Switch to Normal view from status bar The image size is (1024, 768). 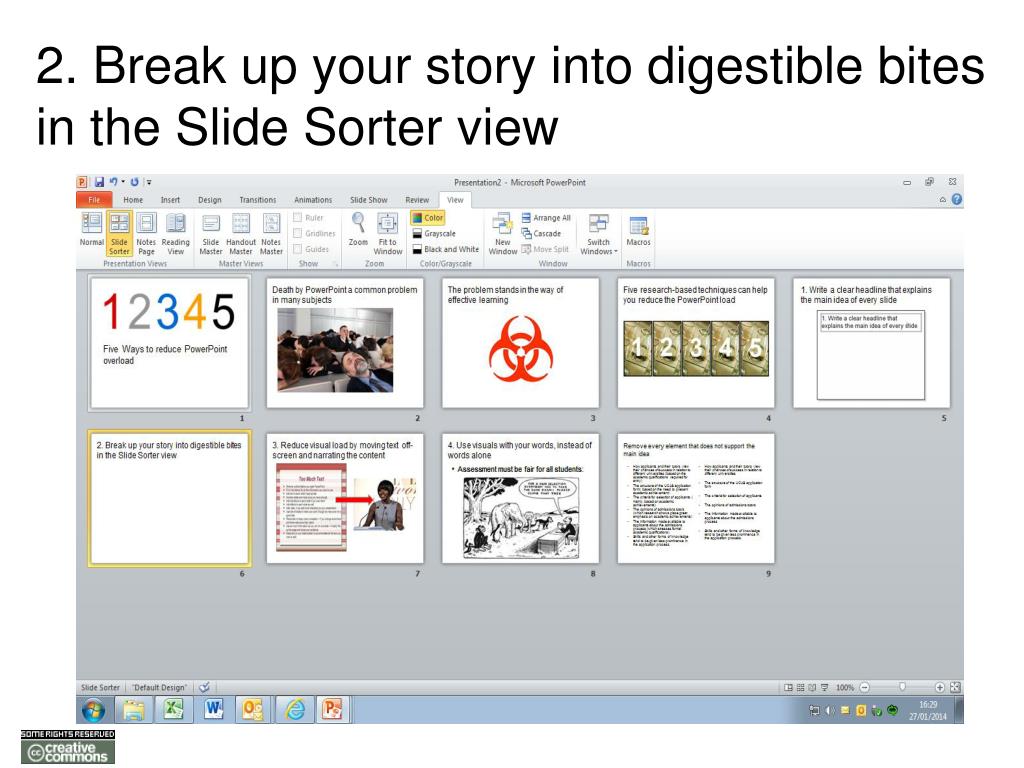pos(788,687)
